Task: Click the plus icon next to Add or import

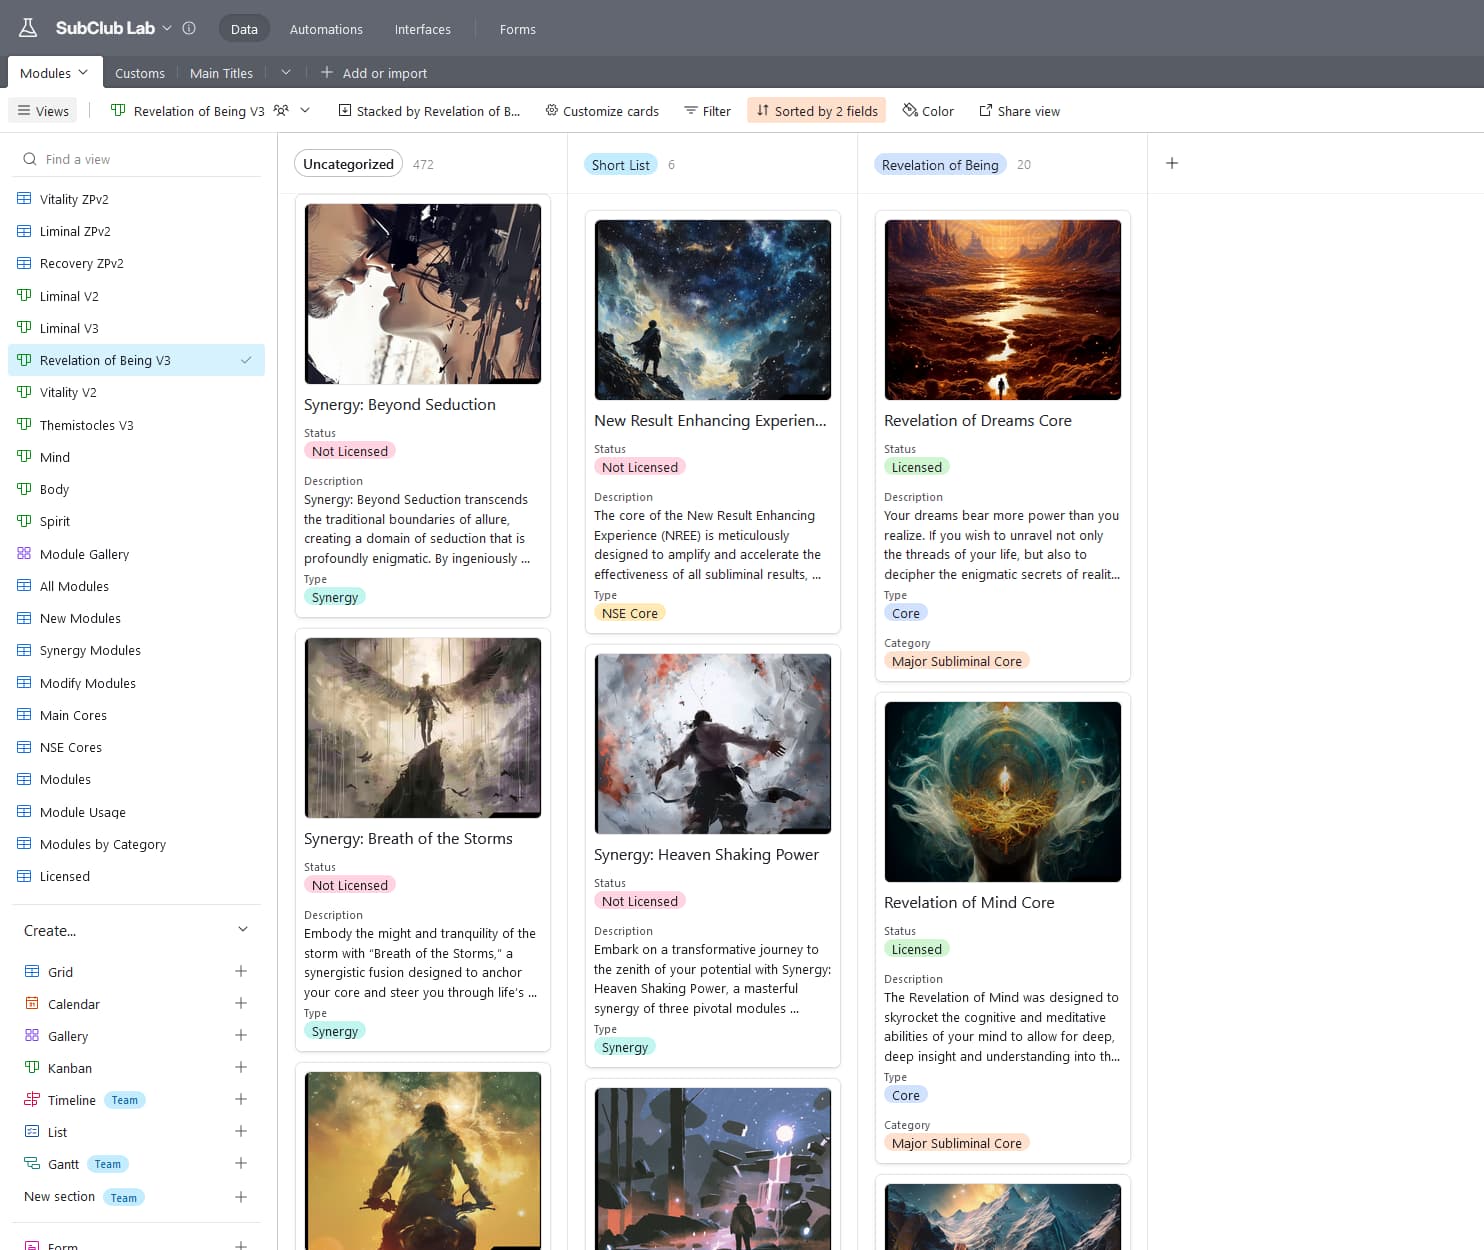Action: coord(326,72)
